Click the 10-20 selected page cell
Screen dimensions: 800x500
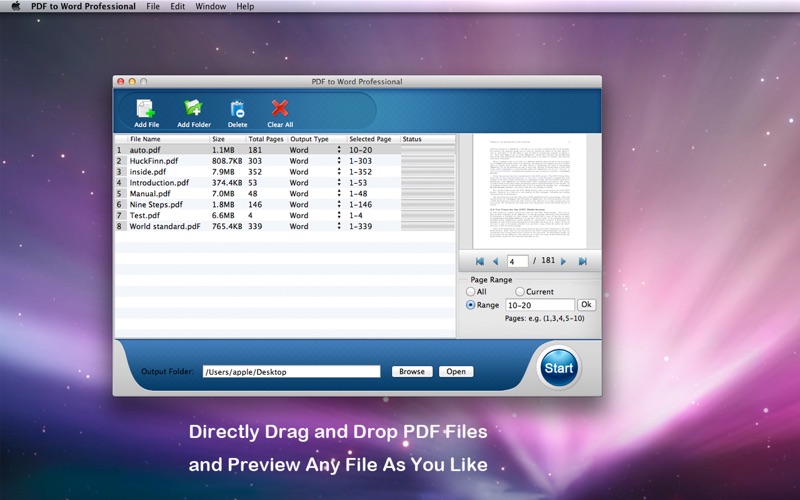coord(361,149)
